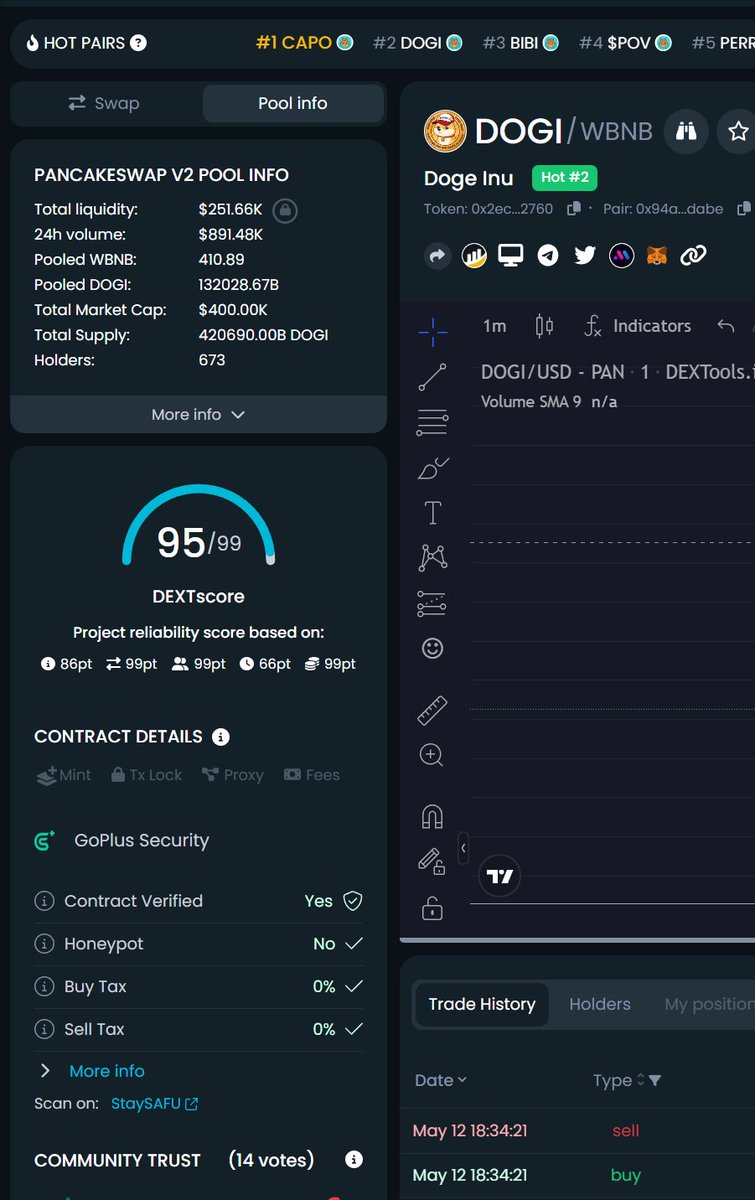
Task: Open the chart-bars circular logo link
Action: pos(474,256)
